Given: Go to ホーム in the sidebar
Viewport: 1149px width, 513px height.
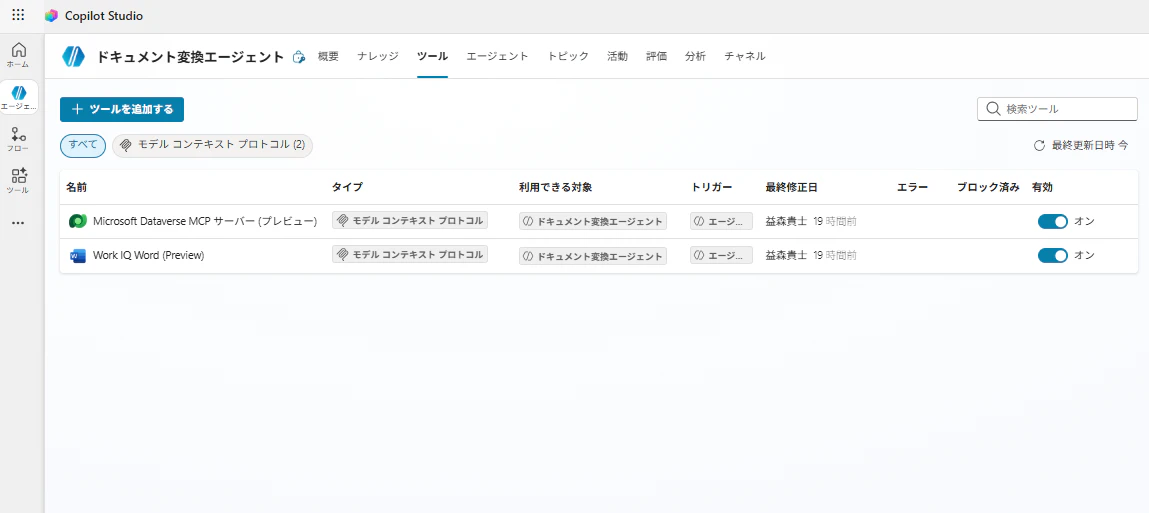Looking at the screenshot, I should [x=18, y=55].
